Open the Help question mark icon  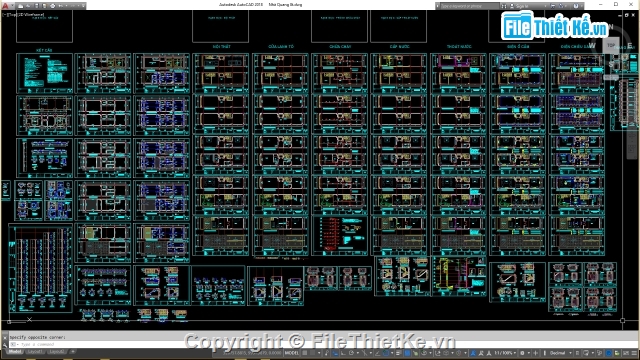[x=576, y=6]
